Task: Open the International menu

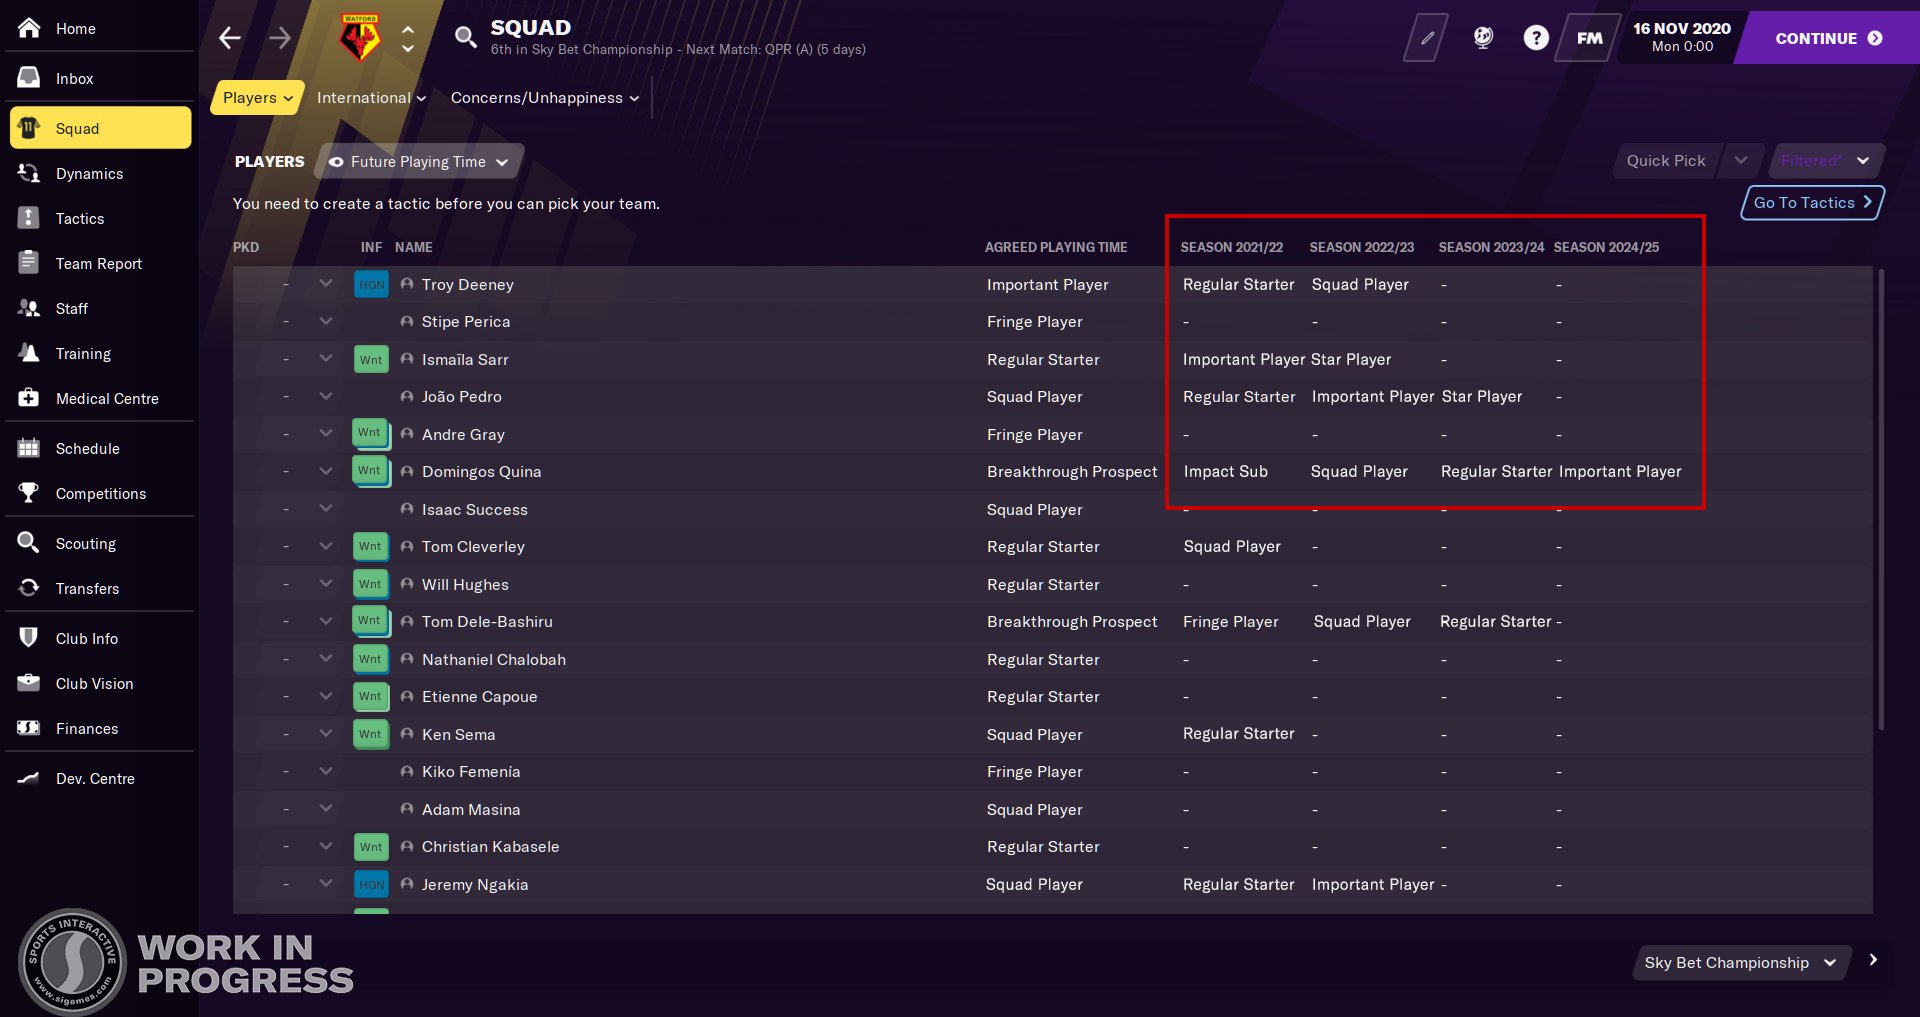Action: (371, 97)
